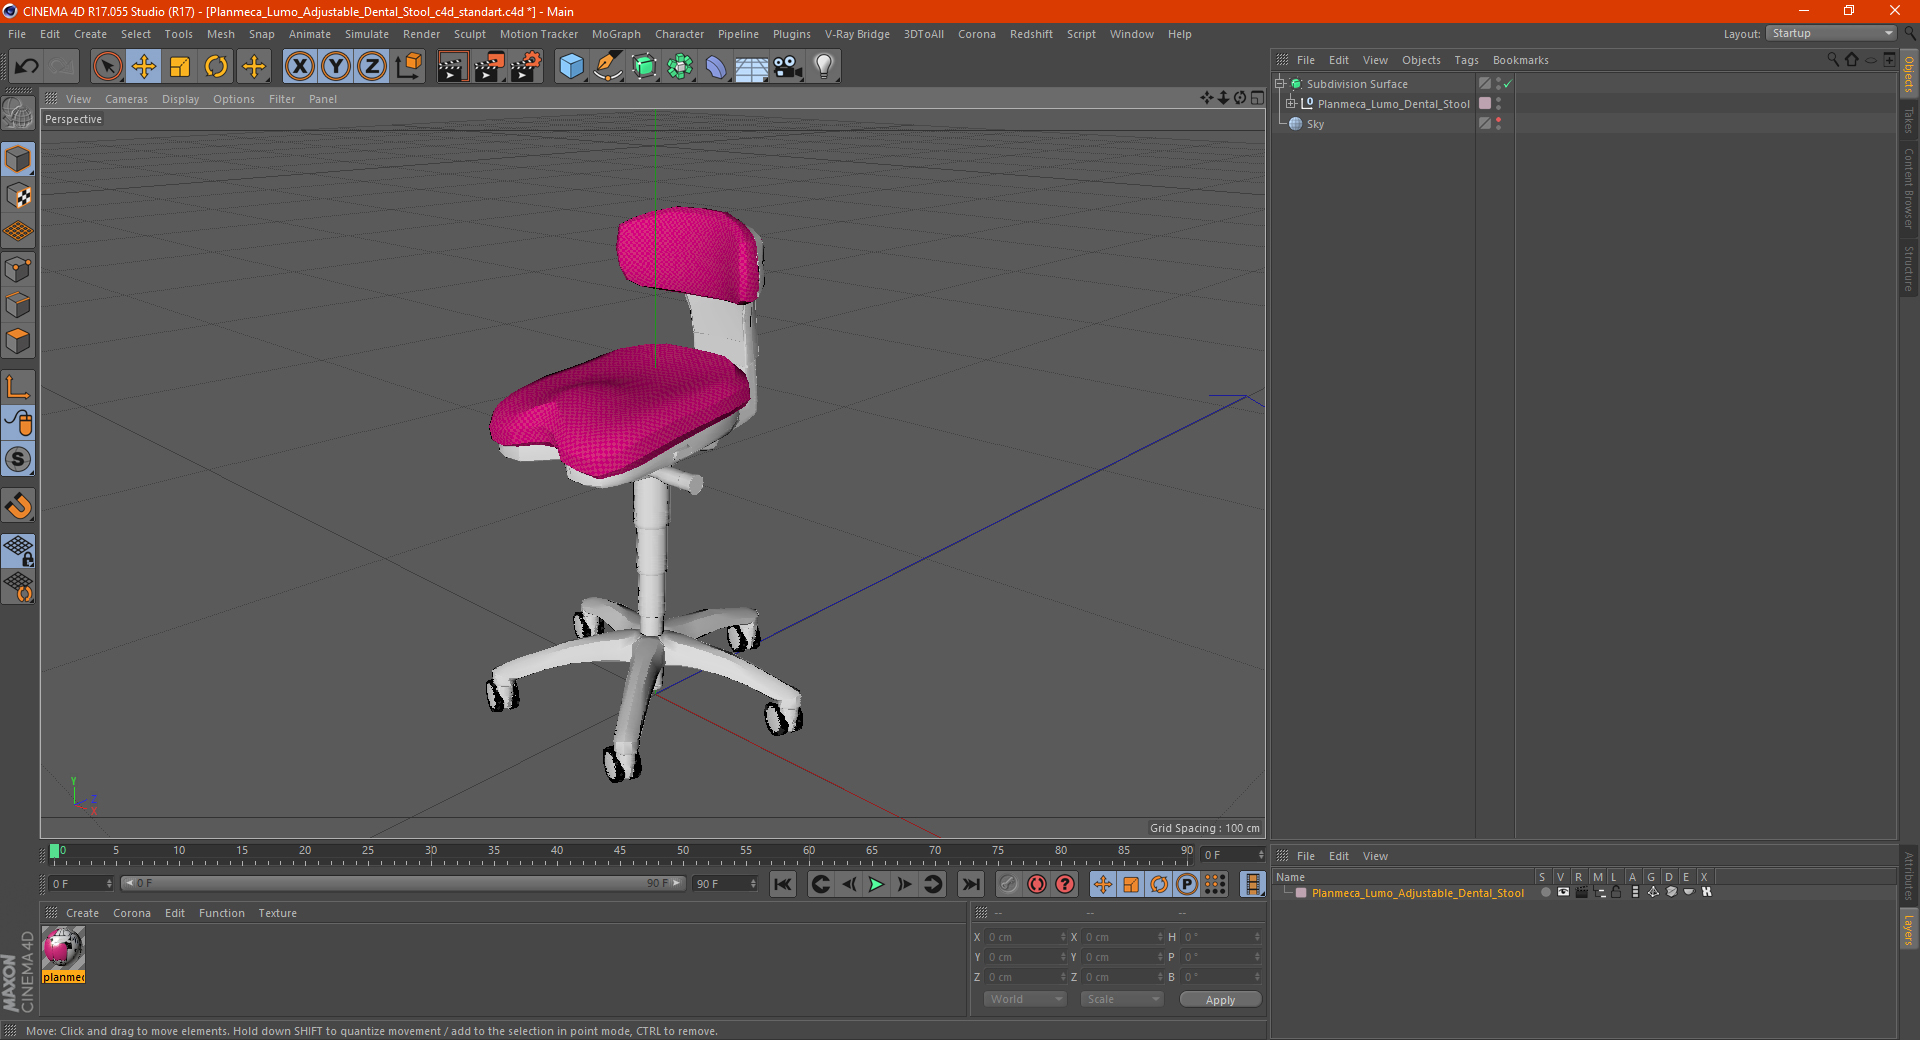Viewport: 1920px width, 1040px height.
Task: Open the Simulate menu
Action: [367, 34]
